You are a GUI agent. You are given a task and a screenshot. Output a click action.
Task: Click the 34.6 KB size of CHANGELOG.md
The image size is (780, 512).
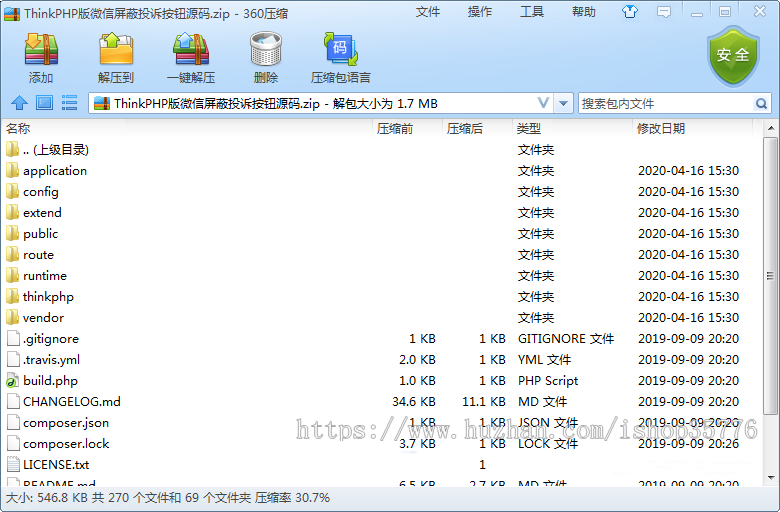pyautogui.click(x=414, y=401)
